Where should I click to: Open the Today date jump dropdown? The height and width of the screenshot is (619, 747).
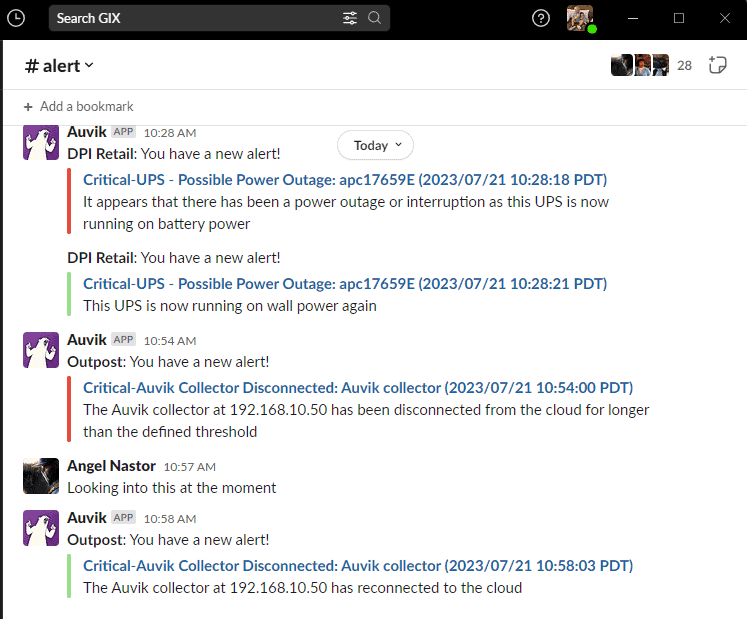(375, 145)
